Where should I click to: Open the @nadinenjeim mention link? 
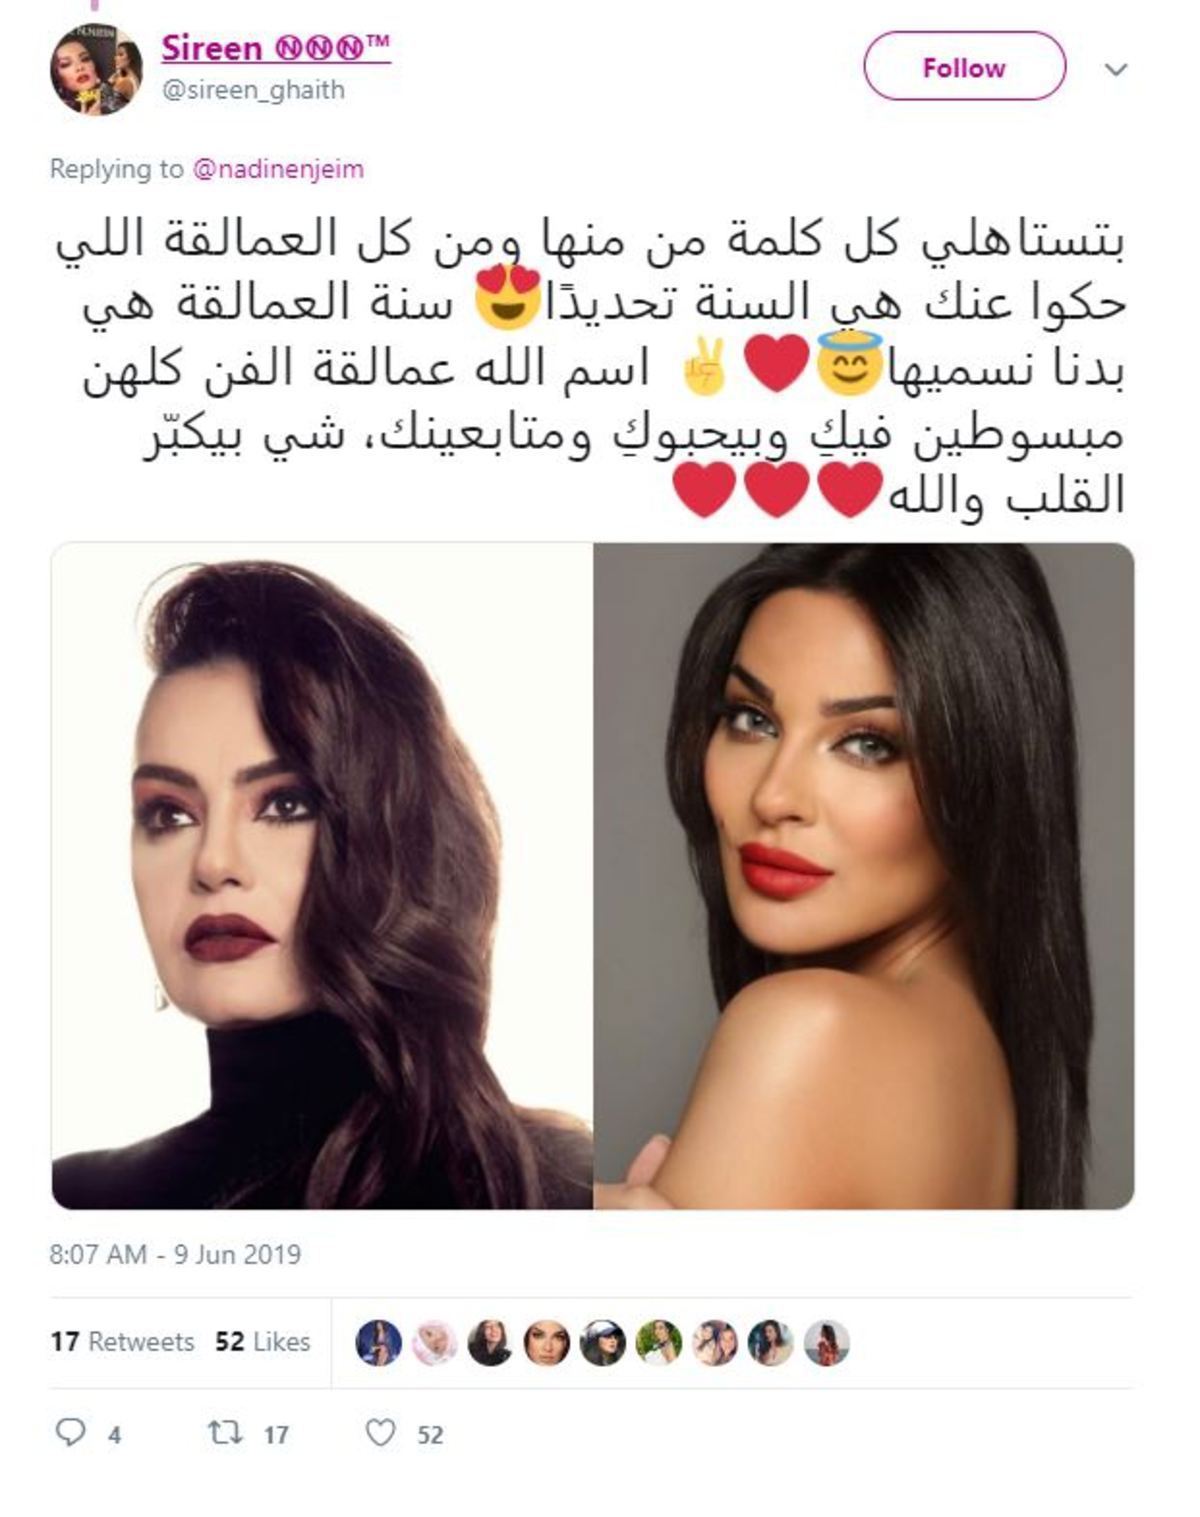(278, 169)
